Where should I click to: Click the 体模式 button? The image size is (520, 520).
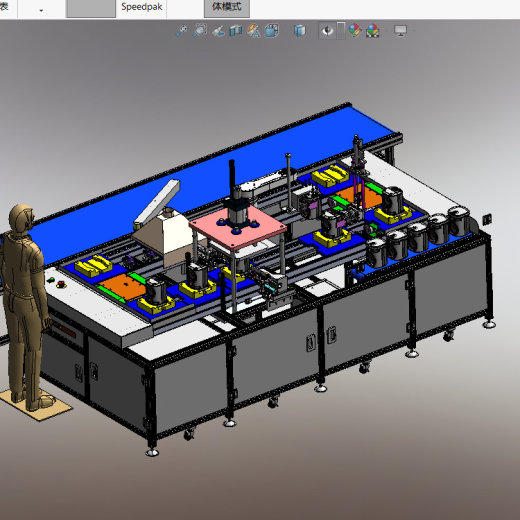pos(227,8)
